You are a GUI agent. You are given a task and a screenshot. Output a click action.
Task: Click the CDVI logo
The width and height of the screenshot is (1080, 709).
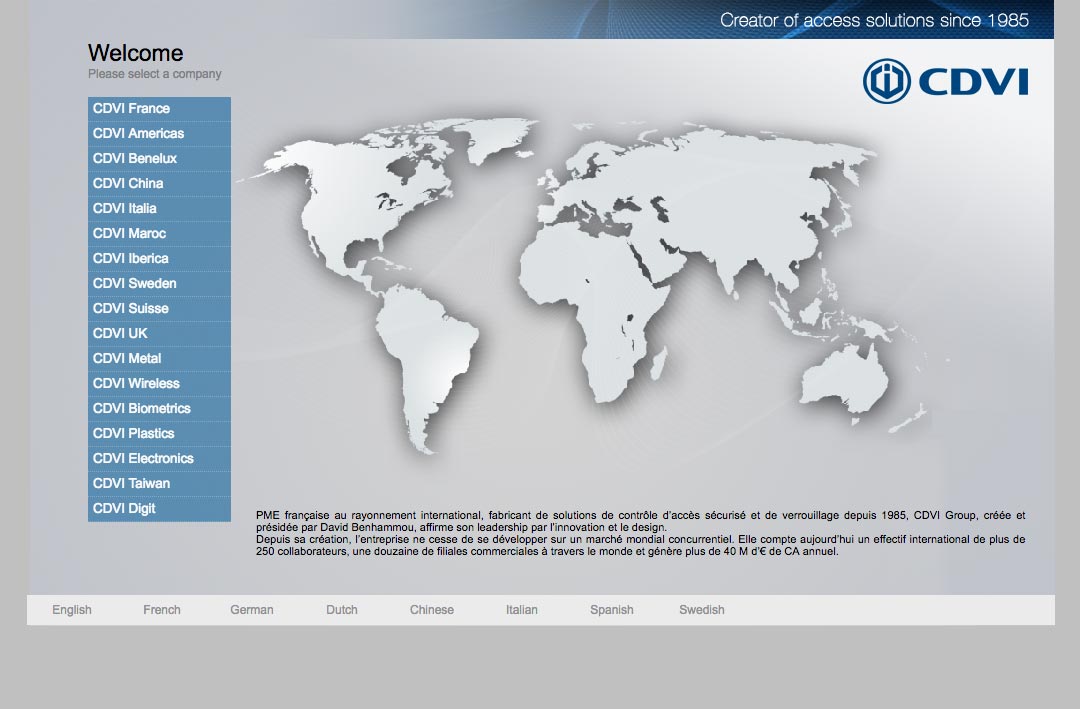[946, 81]
